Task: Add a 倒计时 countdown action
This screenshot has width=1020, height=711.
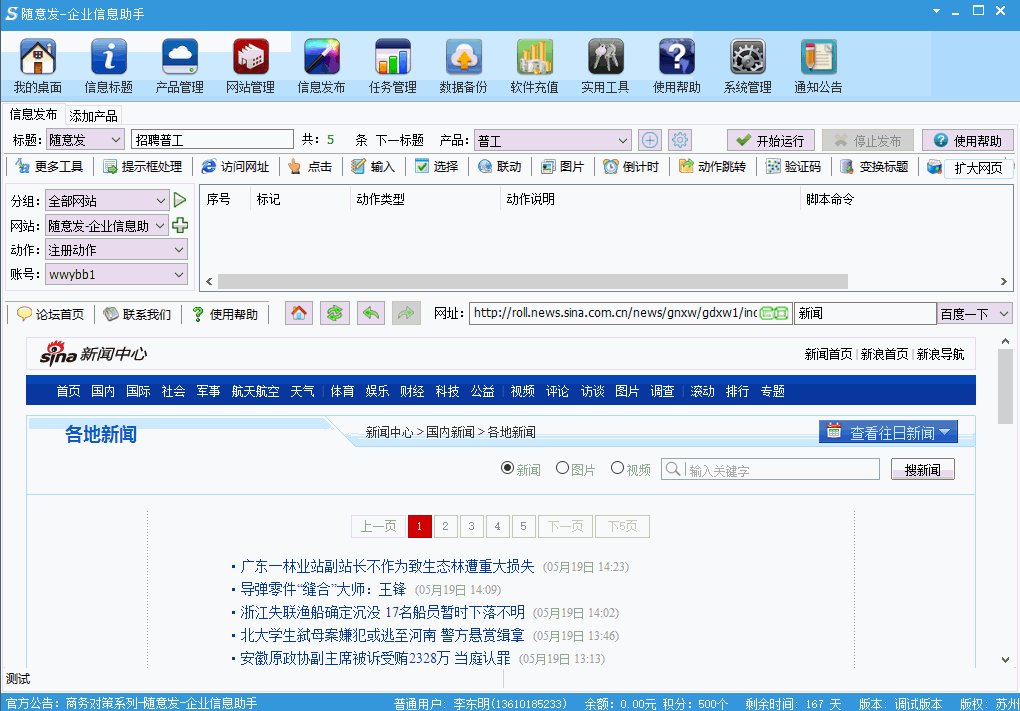Action: [x=631, y=167]
